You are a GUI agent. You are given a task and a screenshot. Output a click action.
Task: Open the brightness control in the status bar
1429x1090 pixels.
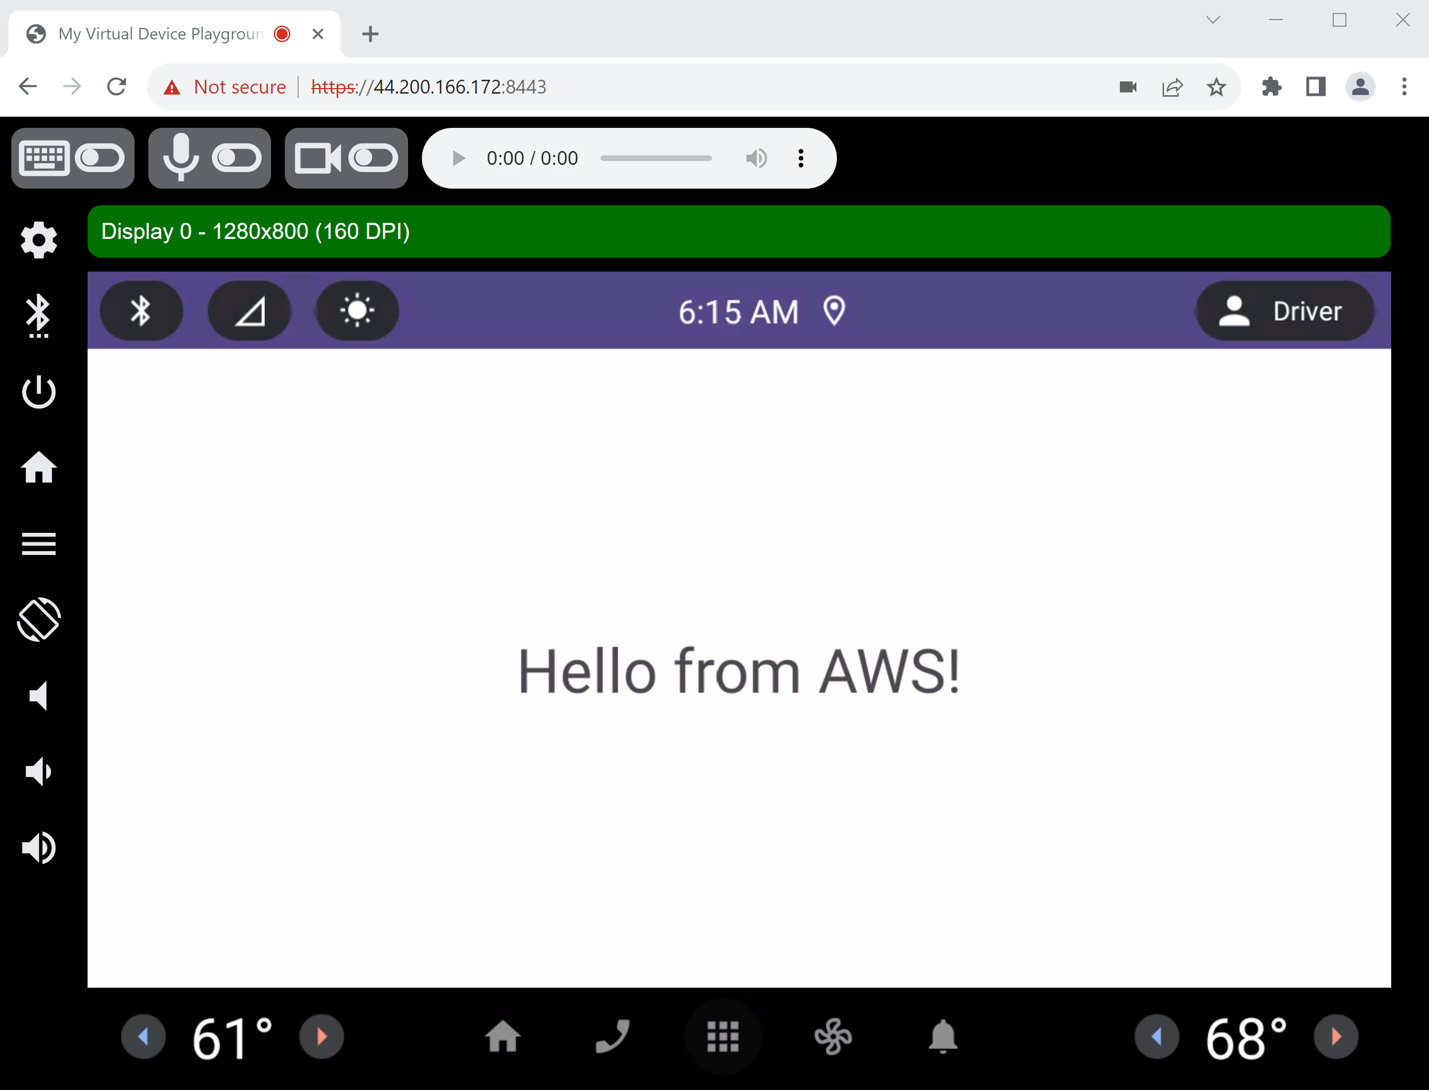coord(357,310)
